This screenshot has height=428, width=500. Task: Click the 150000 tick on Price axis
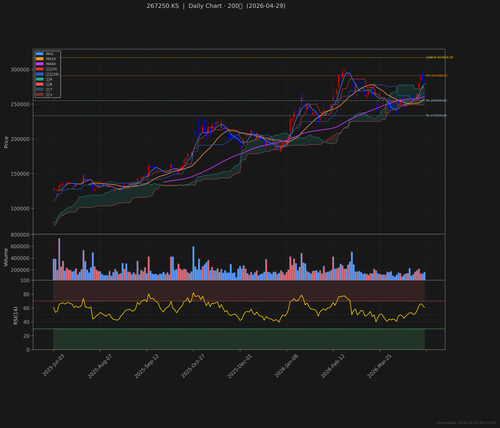tap(20, 174)
